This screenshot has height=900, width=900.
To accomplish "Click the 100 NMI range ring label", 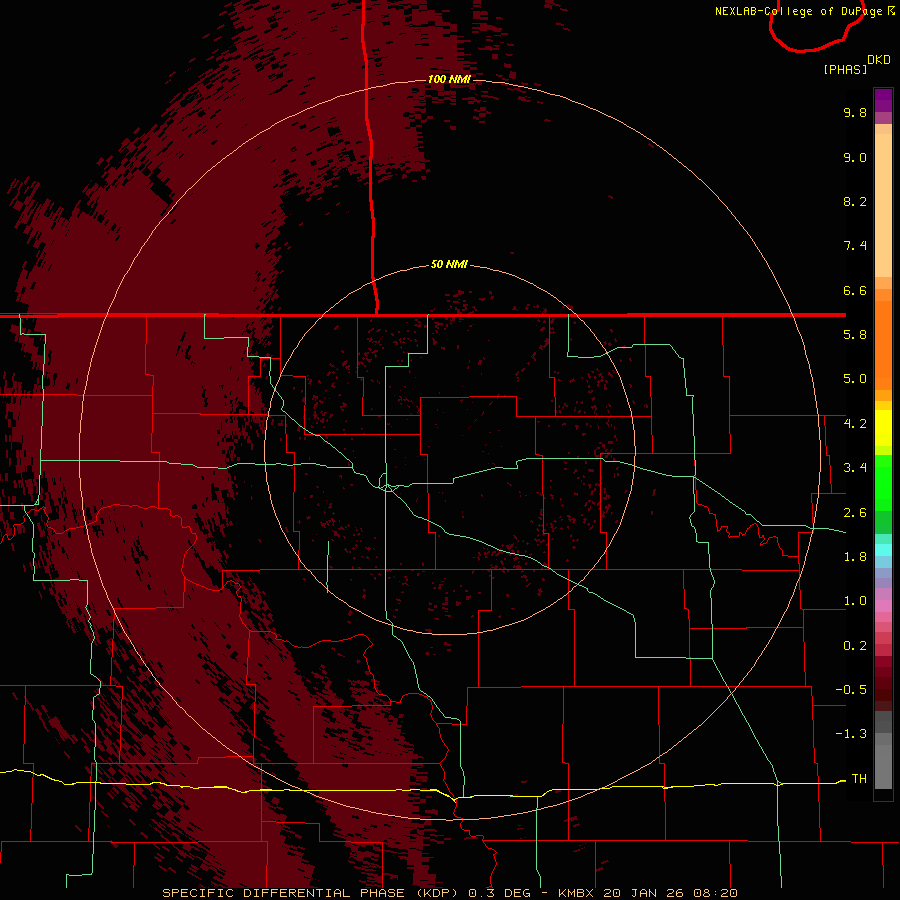I will click(449, 79).
